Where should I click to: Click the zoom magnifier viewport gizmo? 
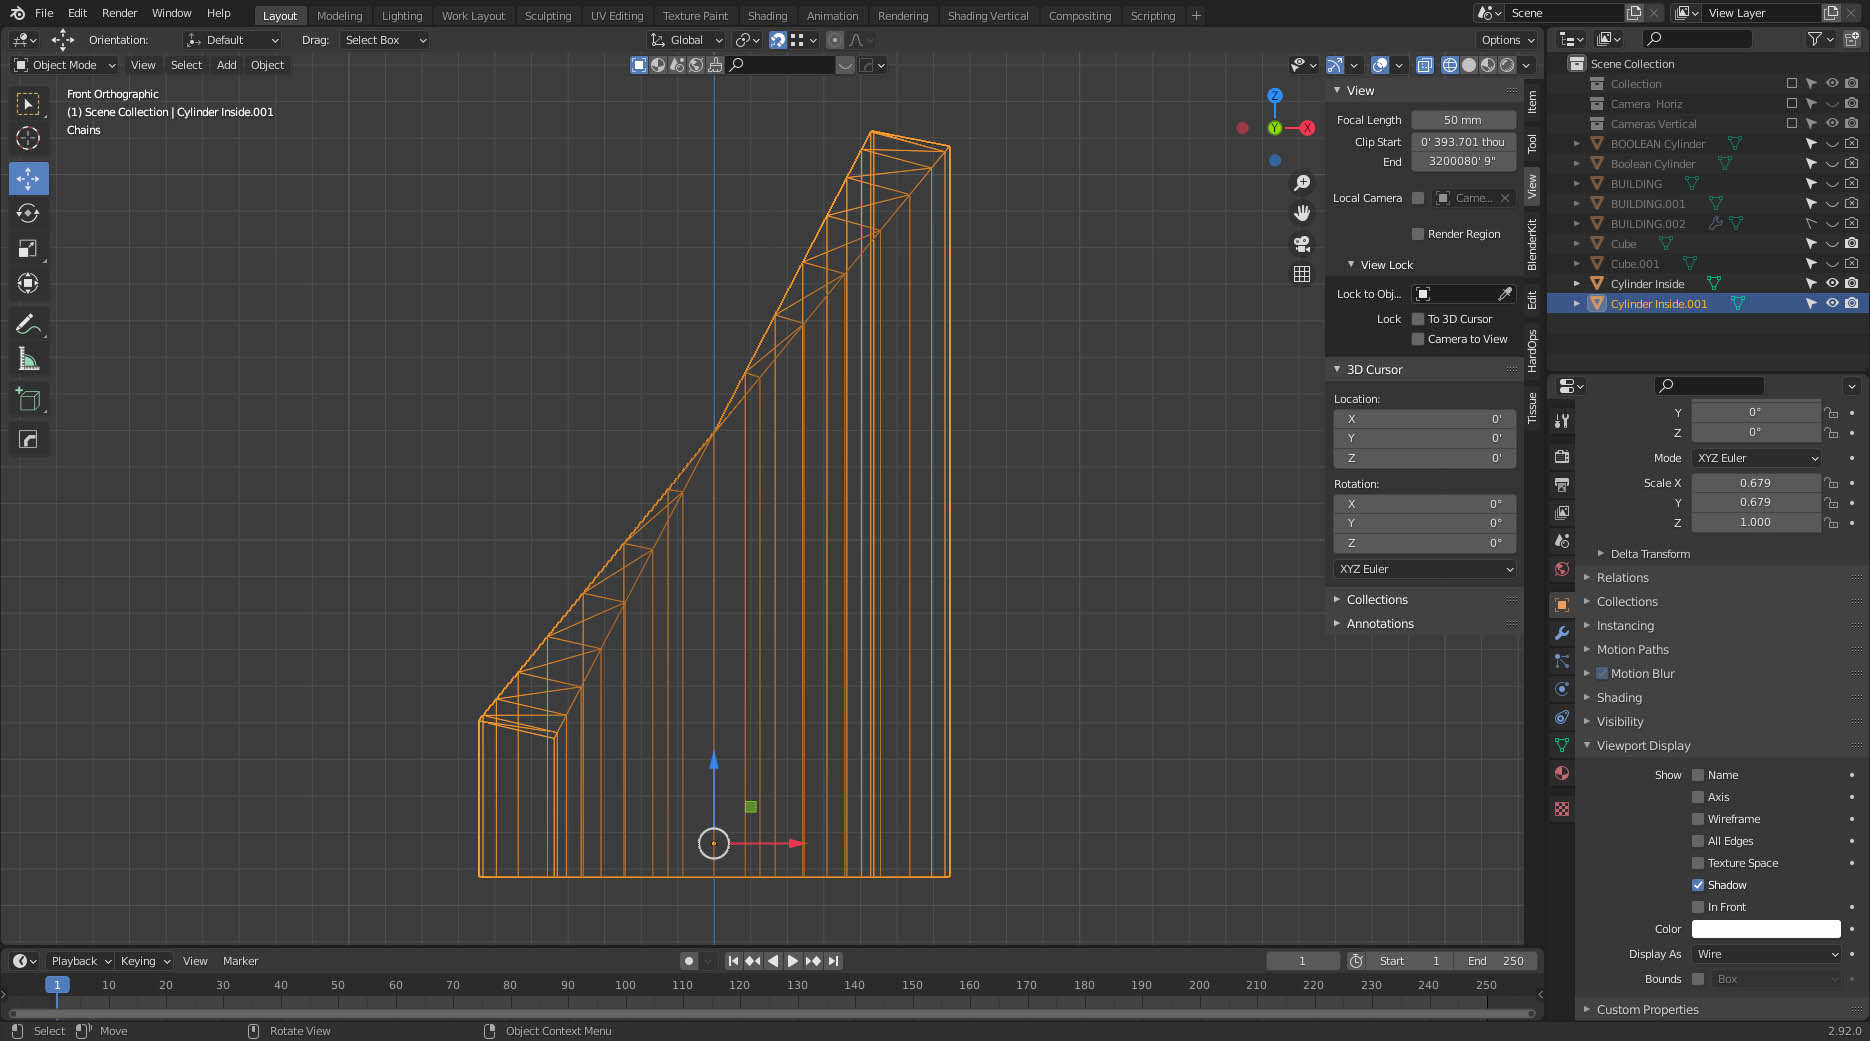pyautogui.click(x=1301, y=183)
